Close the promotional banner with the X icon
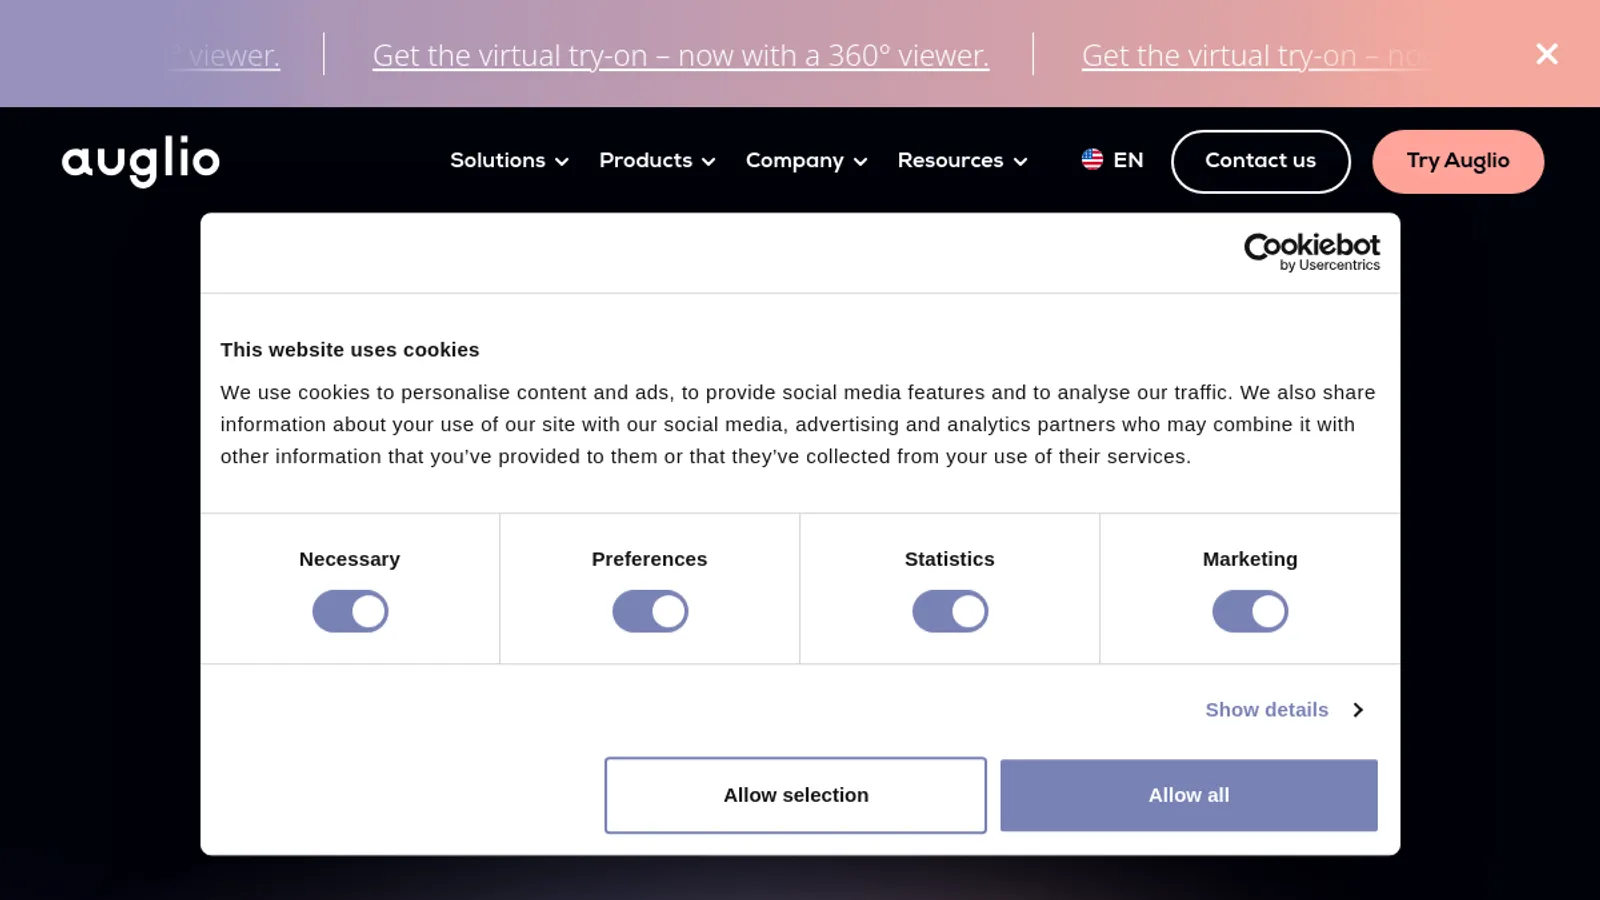Image resolution: width=1600 pixels, height=900 pixels. click(x=1546, y=54)
